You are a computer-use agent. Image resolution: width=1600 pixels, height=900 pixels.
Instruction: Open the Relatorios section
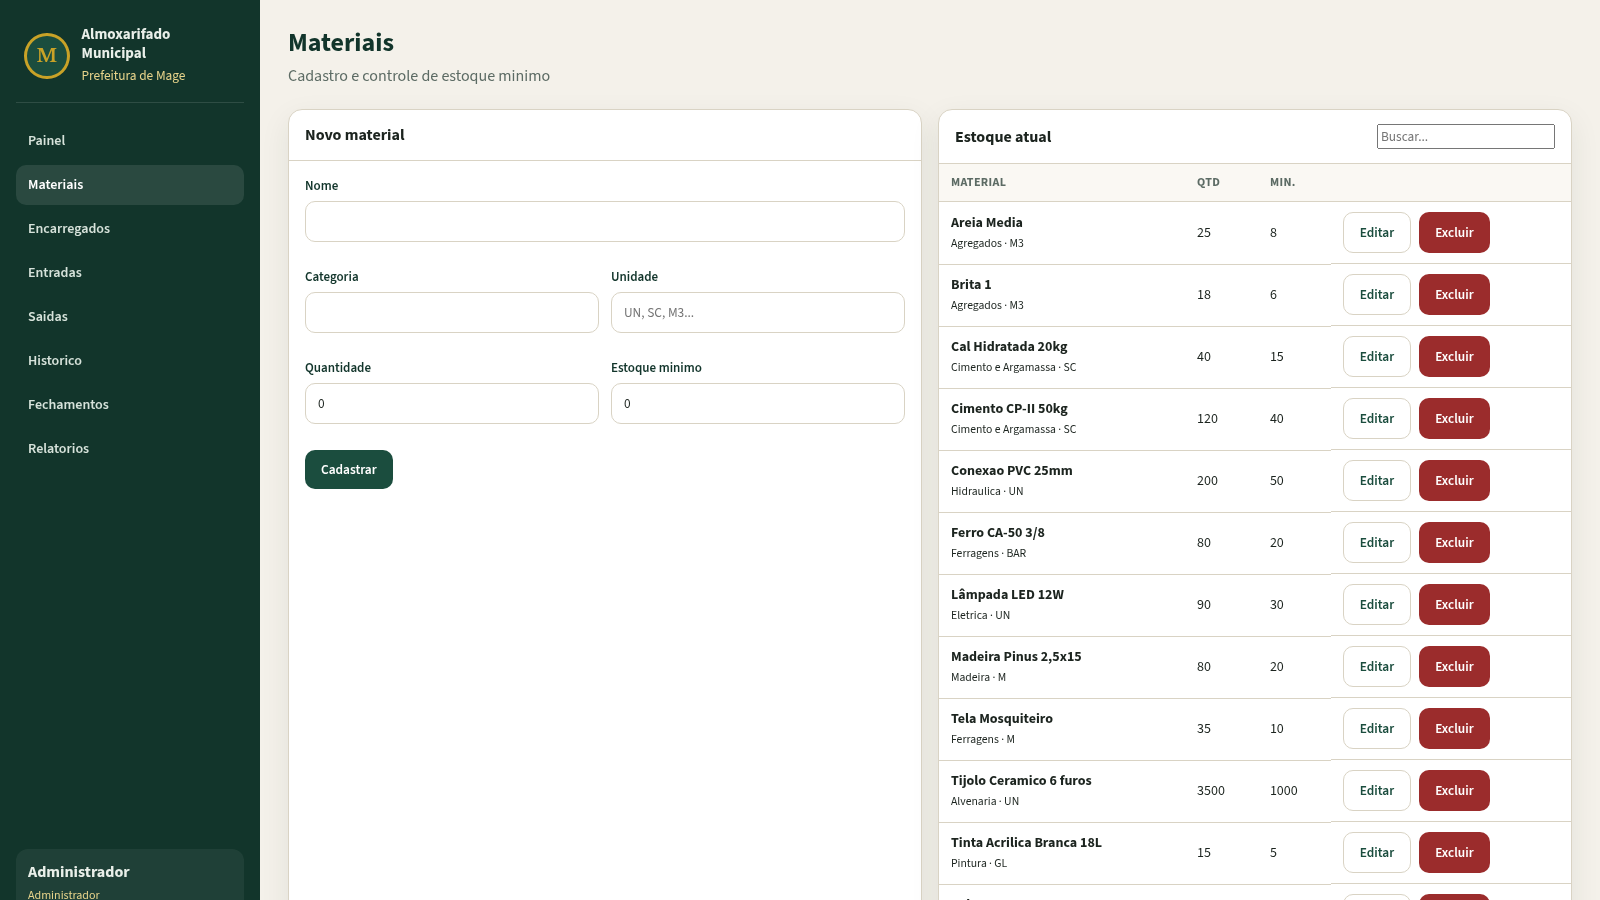click(x=130, y=449)
